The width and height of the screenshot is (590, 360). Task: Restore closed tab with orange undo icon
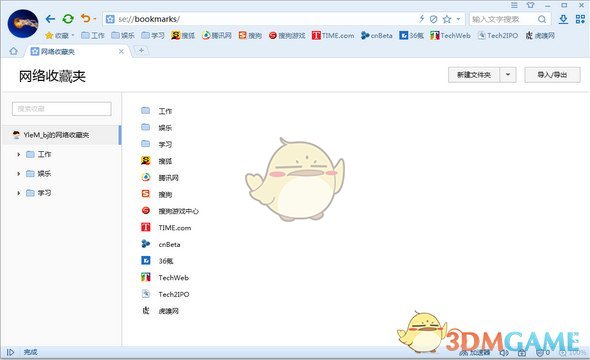tap(85, 18)
